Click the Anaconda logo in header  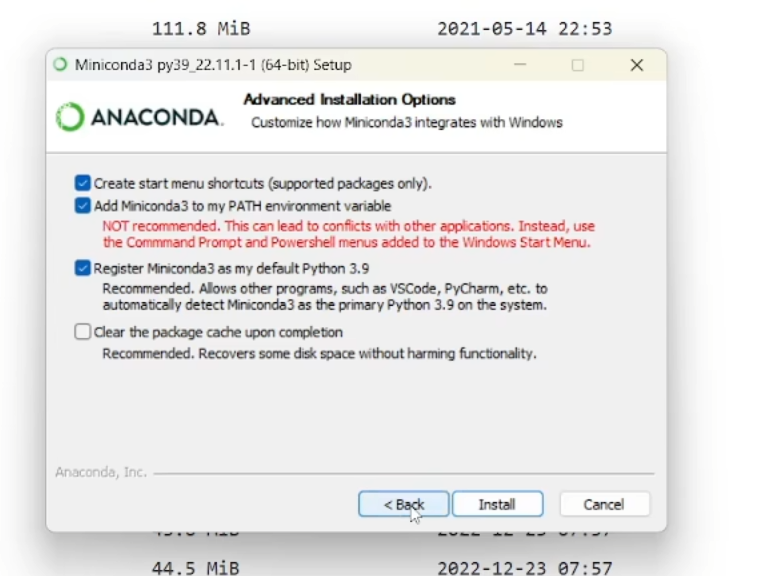coord(139,117)
